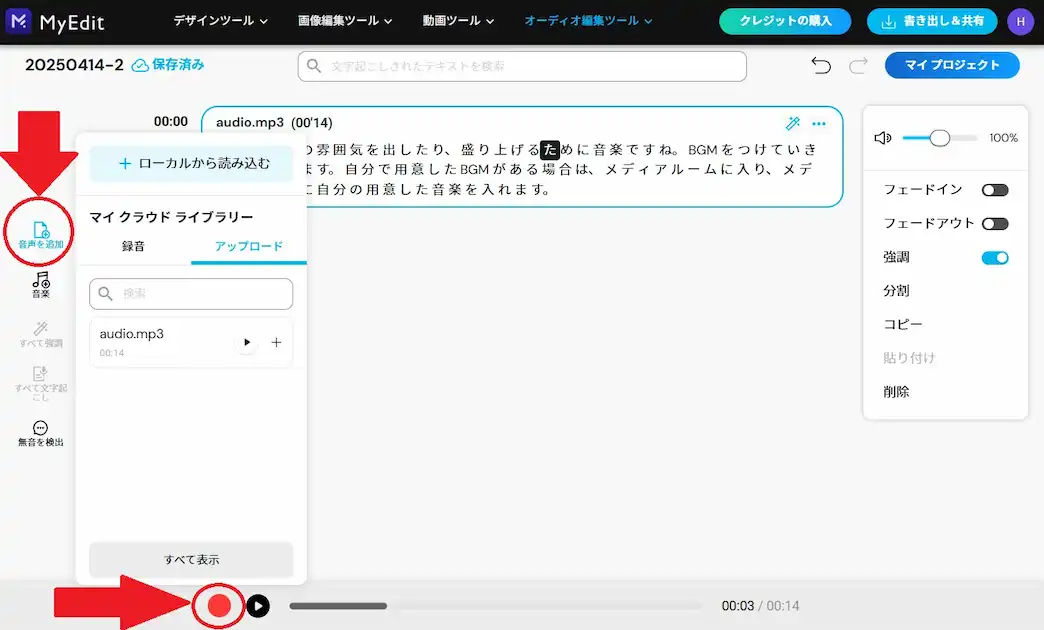Image resolution: width=1044 pixels, height=630 pixels.
Task: Open the オーディオ編集ツール dropdown menu
Action: coord(586,19)
